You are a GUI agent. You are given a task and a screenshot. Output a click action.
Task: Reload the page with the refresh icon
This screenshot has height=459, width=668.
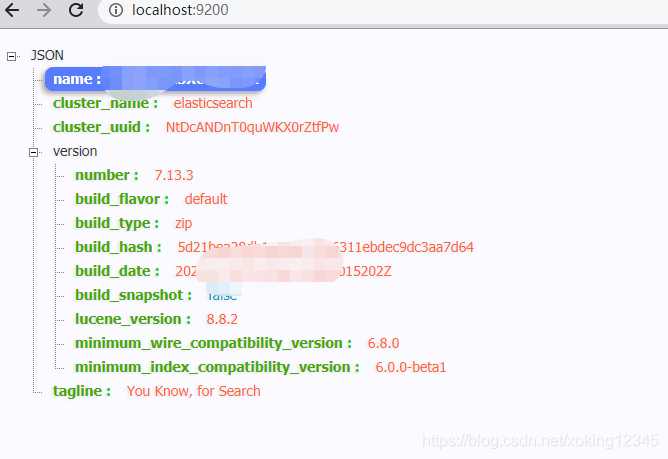(76, 10)
